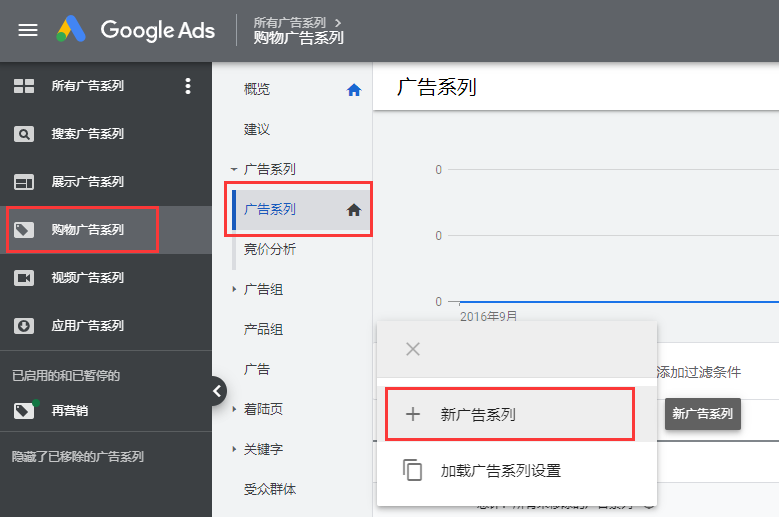Collapse the 广告系列 section in navigation
The width and height of the screenshot is (779, 517).
pyautogui.click(x=234, y=170)
